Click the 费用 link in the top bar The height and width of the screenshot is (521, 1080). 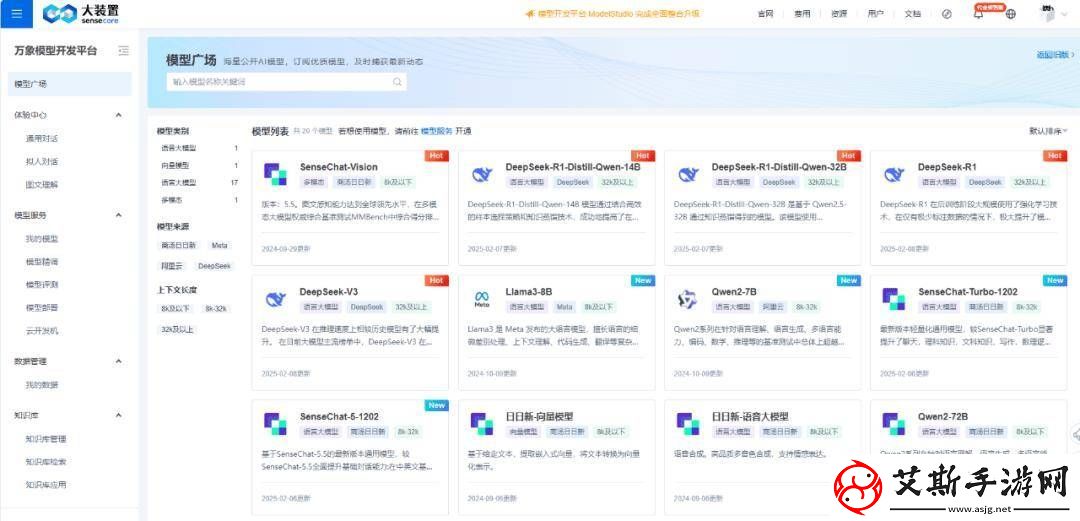[x=802, y=14]
